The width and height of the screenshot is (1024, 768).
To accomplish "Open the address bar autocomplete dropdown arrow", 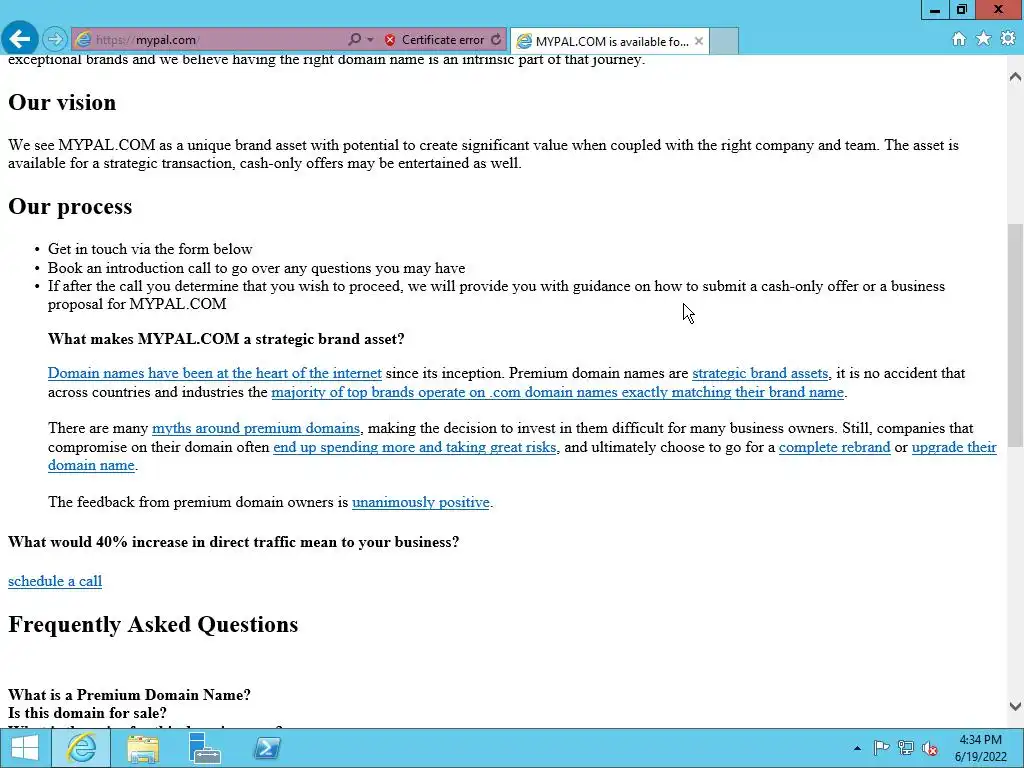I will pos(370,39).
